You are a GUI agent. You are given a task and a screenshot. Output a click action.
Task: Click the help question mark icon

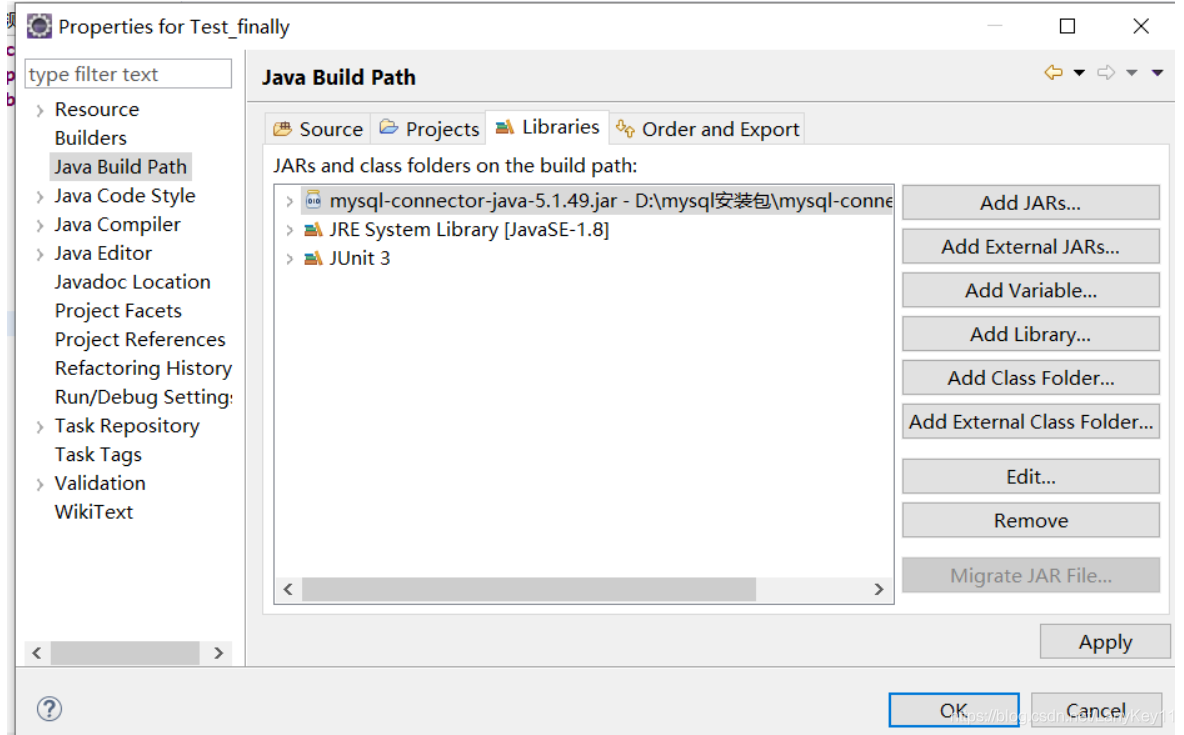tap(49, 709)
